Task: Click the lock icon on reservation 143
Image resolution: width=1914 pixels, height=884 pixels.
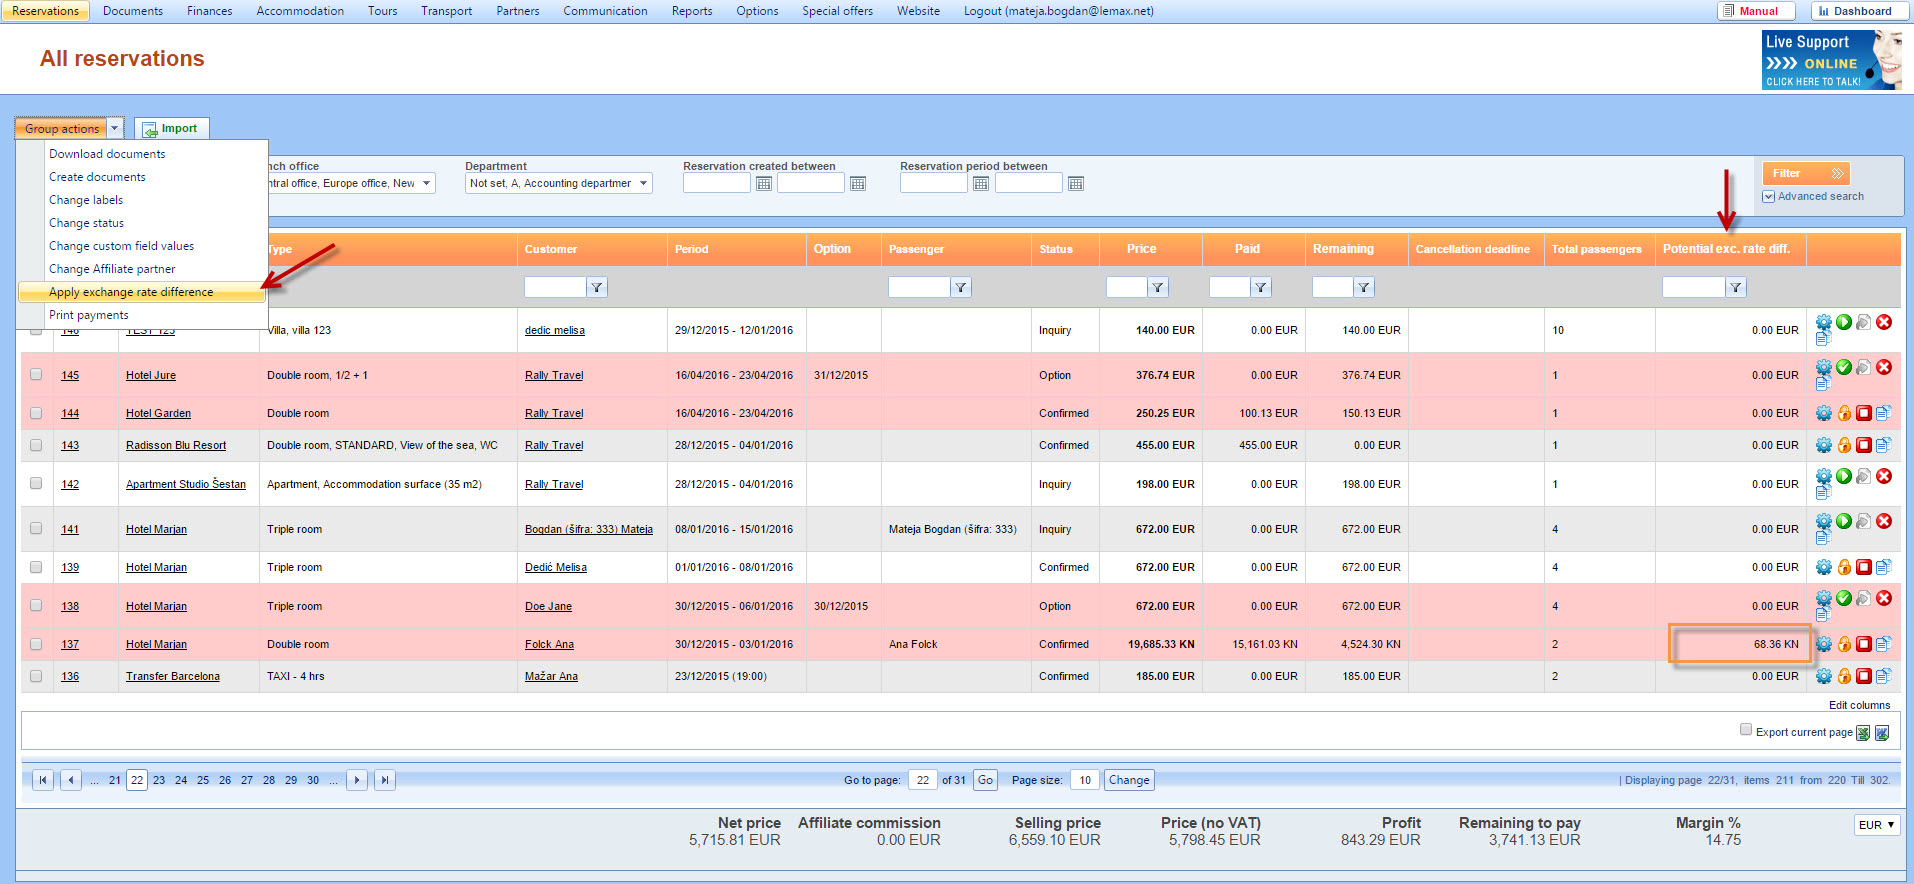Action: (x=1844, y=445)
